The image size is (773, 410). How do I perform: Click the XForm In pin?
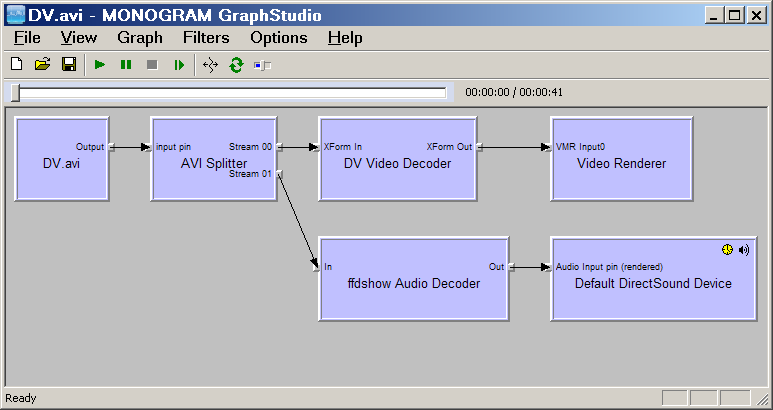point(317,147)
